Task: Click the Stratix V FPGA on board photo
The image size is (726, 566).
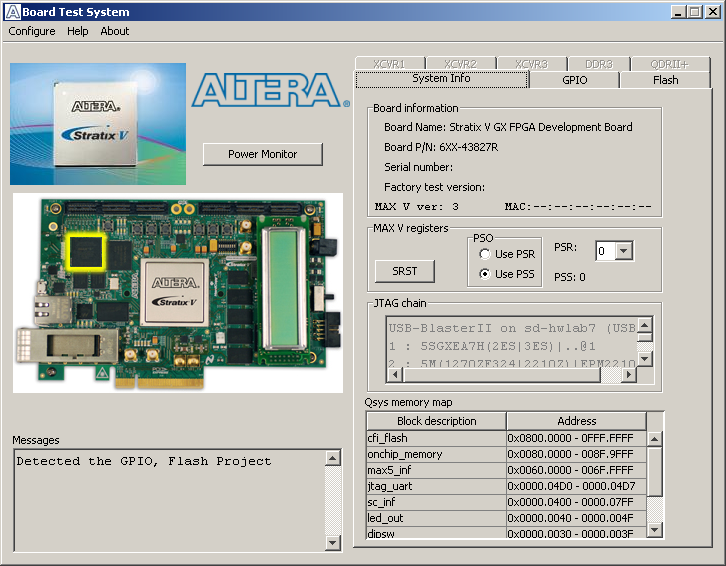Action: click(175, 291)
